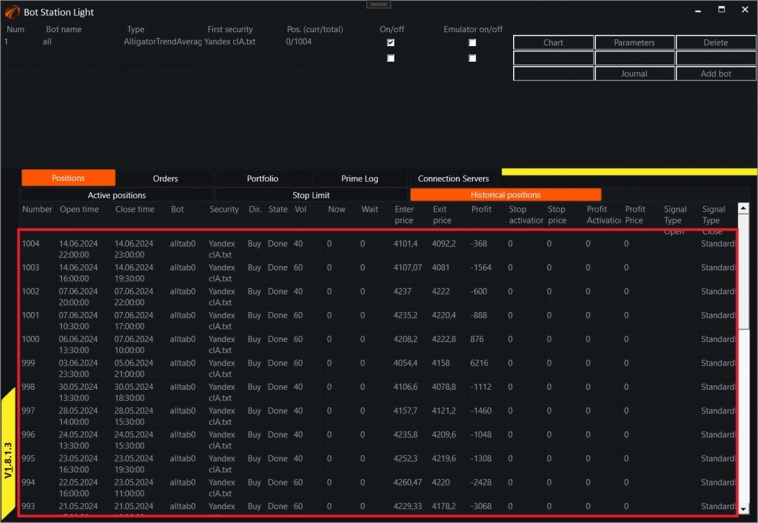This screenshot has height=523, width=758.
Task: Open bot Parameters
Action: pyautogui.click(x=634, y=43)
